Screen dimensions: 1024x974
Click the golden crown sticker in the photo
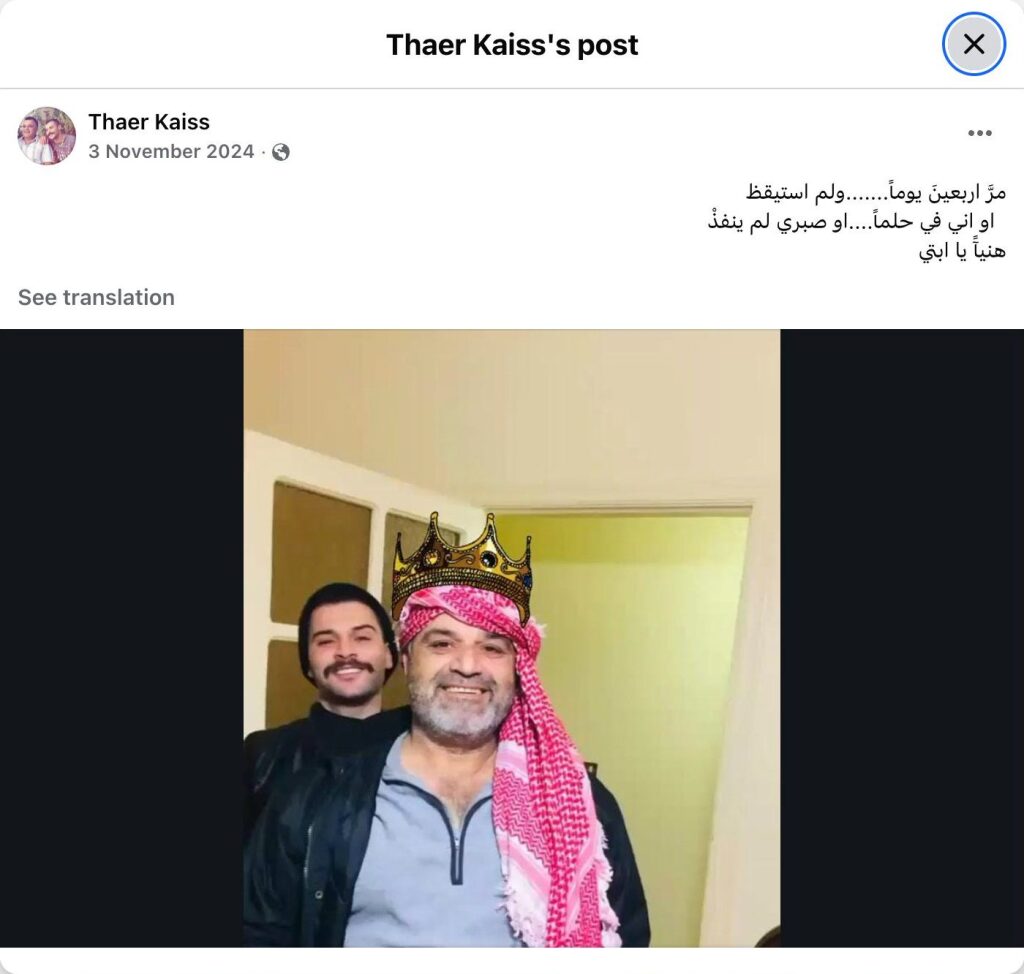pos(462,566)
